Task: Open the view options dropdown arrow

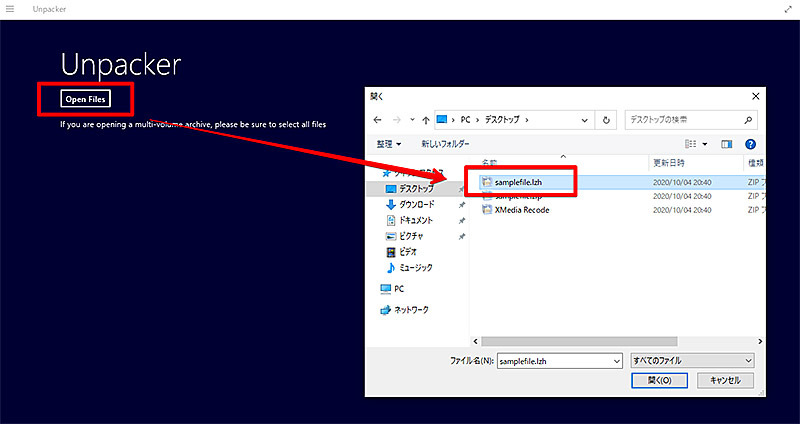Action: click(x=705, y=144)
